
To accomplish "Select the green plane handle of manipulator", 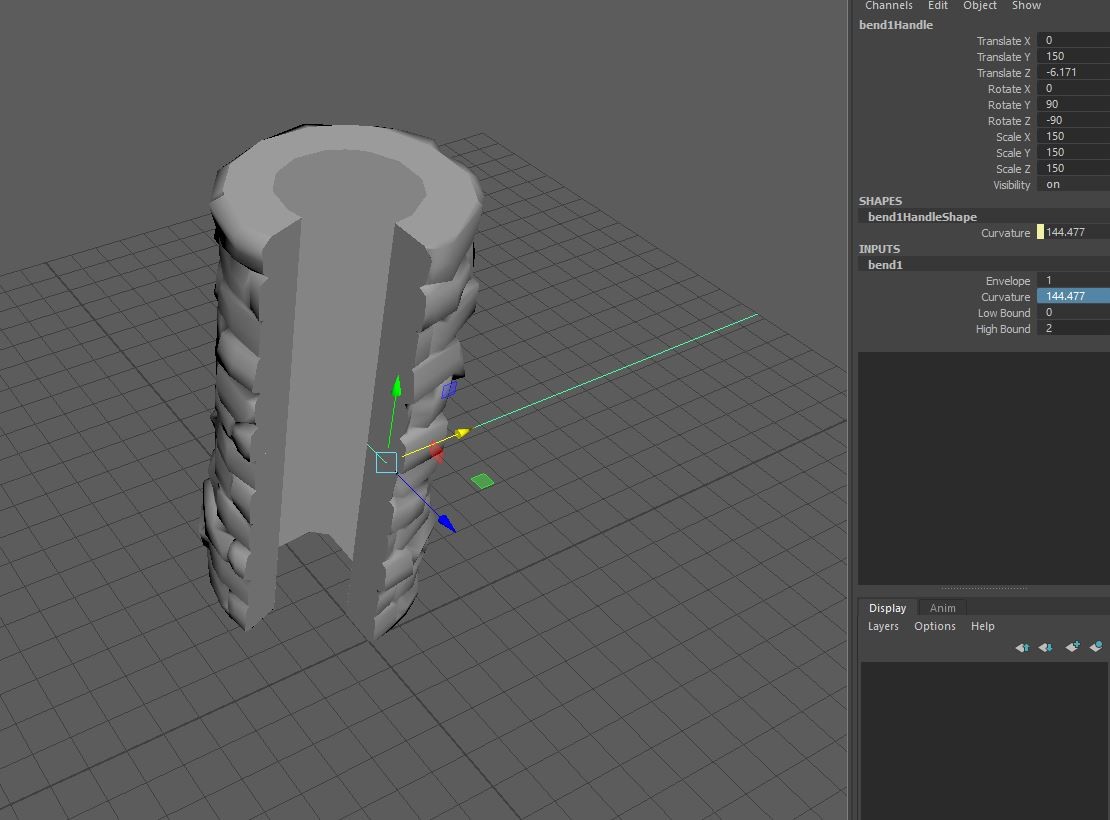I will 482,481.
